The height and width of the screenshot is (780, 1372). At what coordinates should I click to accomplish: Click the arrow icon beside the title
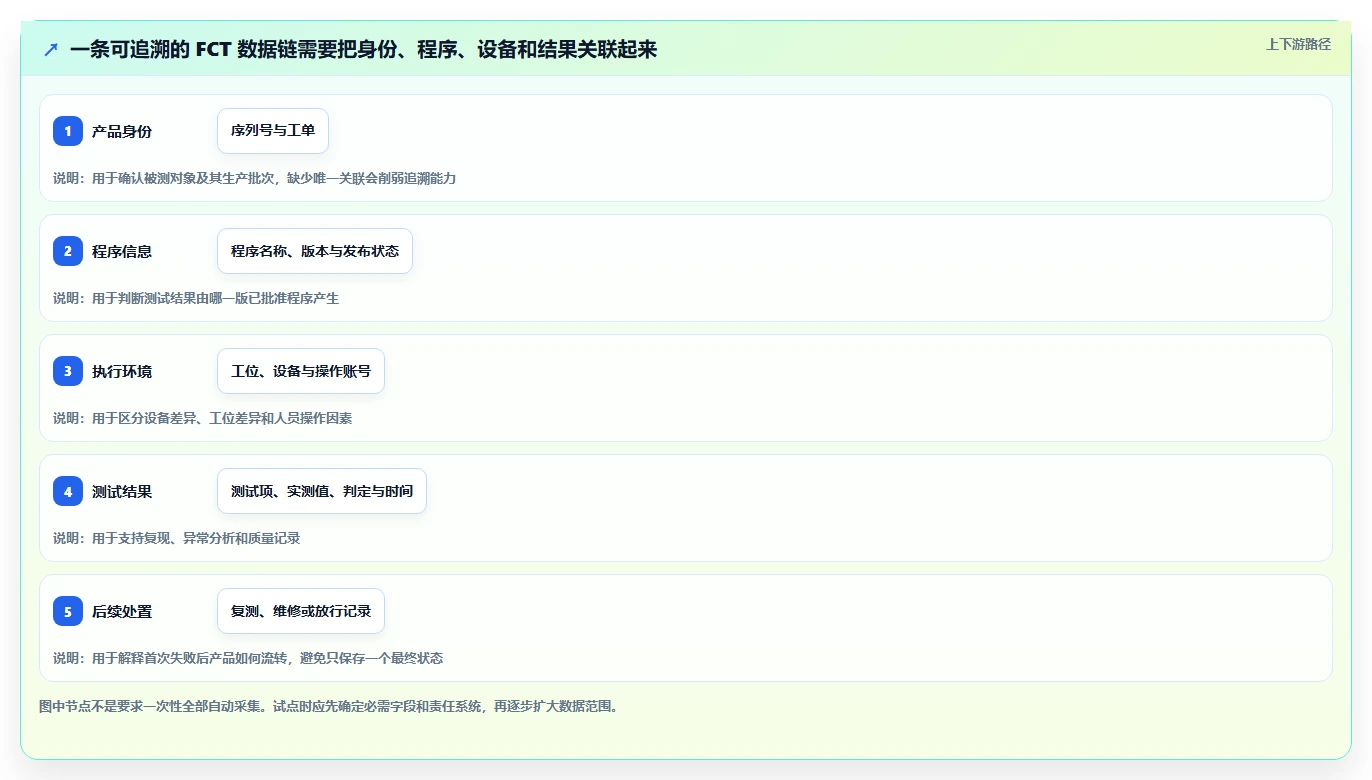coord(51,49)
